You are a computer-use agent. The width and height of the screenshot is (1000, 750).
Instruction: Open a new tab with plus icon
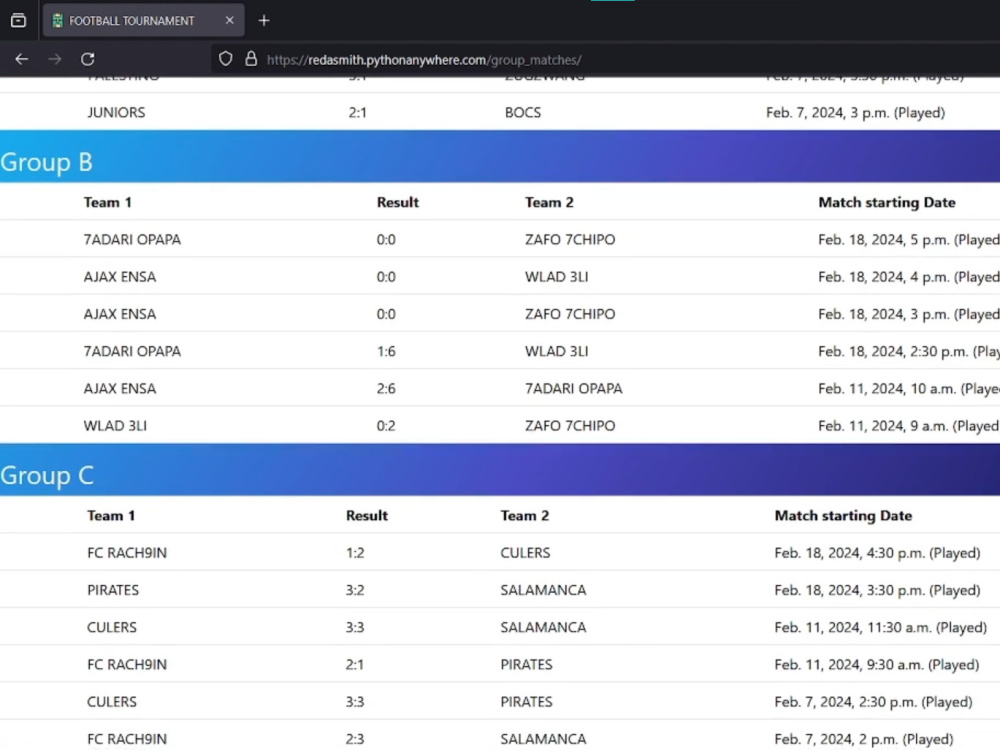264,20
